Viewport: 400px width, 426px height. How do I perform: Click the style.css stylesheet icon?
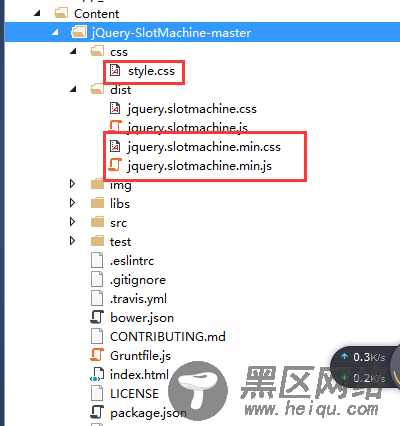[x=115, y=70]
